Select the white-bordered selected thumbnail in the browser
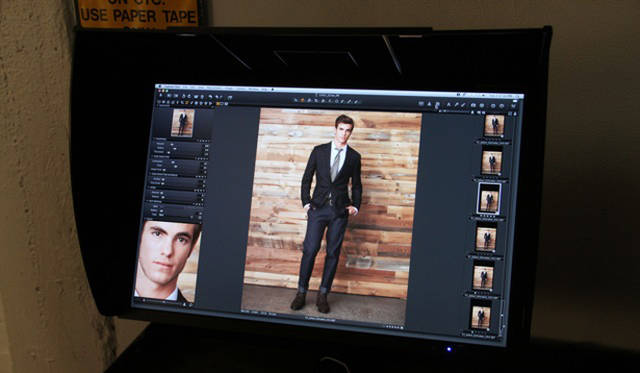Image resolution: width=640 pixels, height=373 pixels. [x=489, y=199]
